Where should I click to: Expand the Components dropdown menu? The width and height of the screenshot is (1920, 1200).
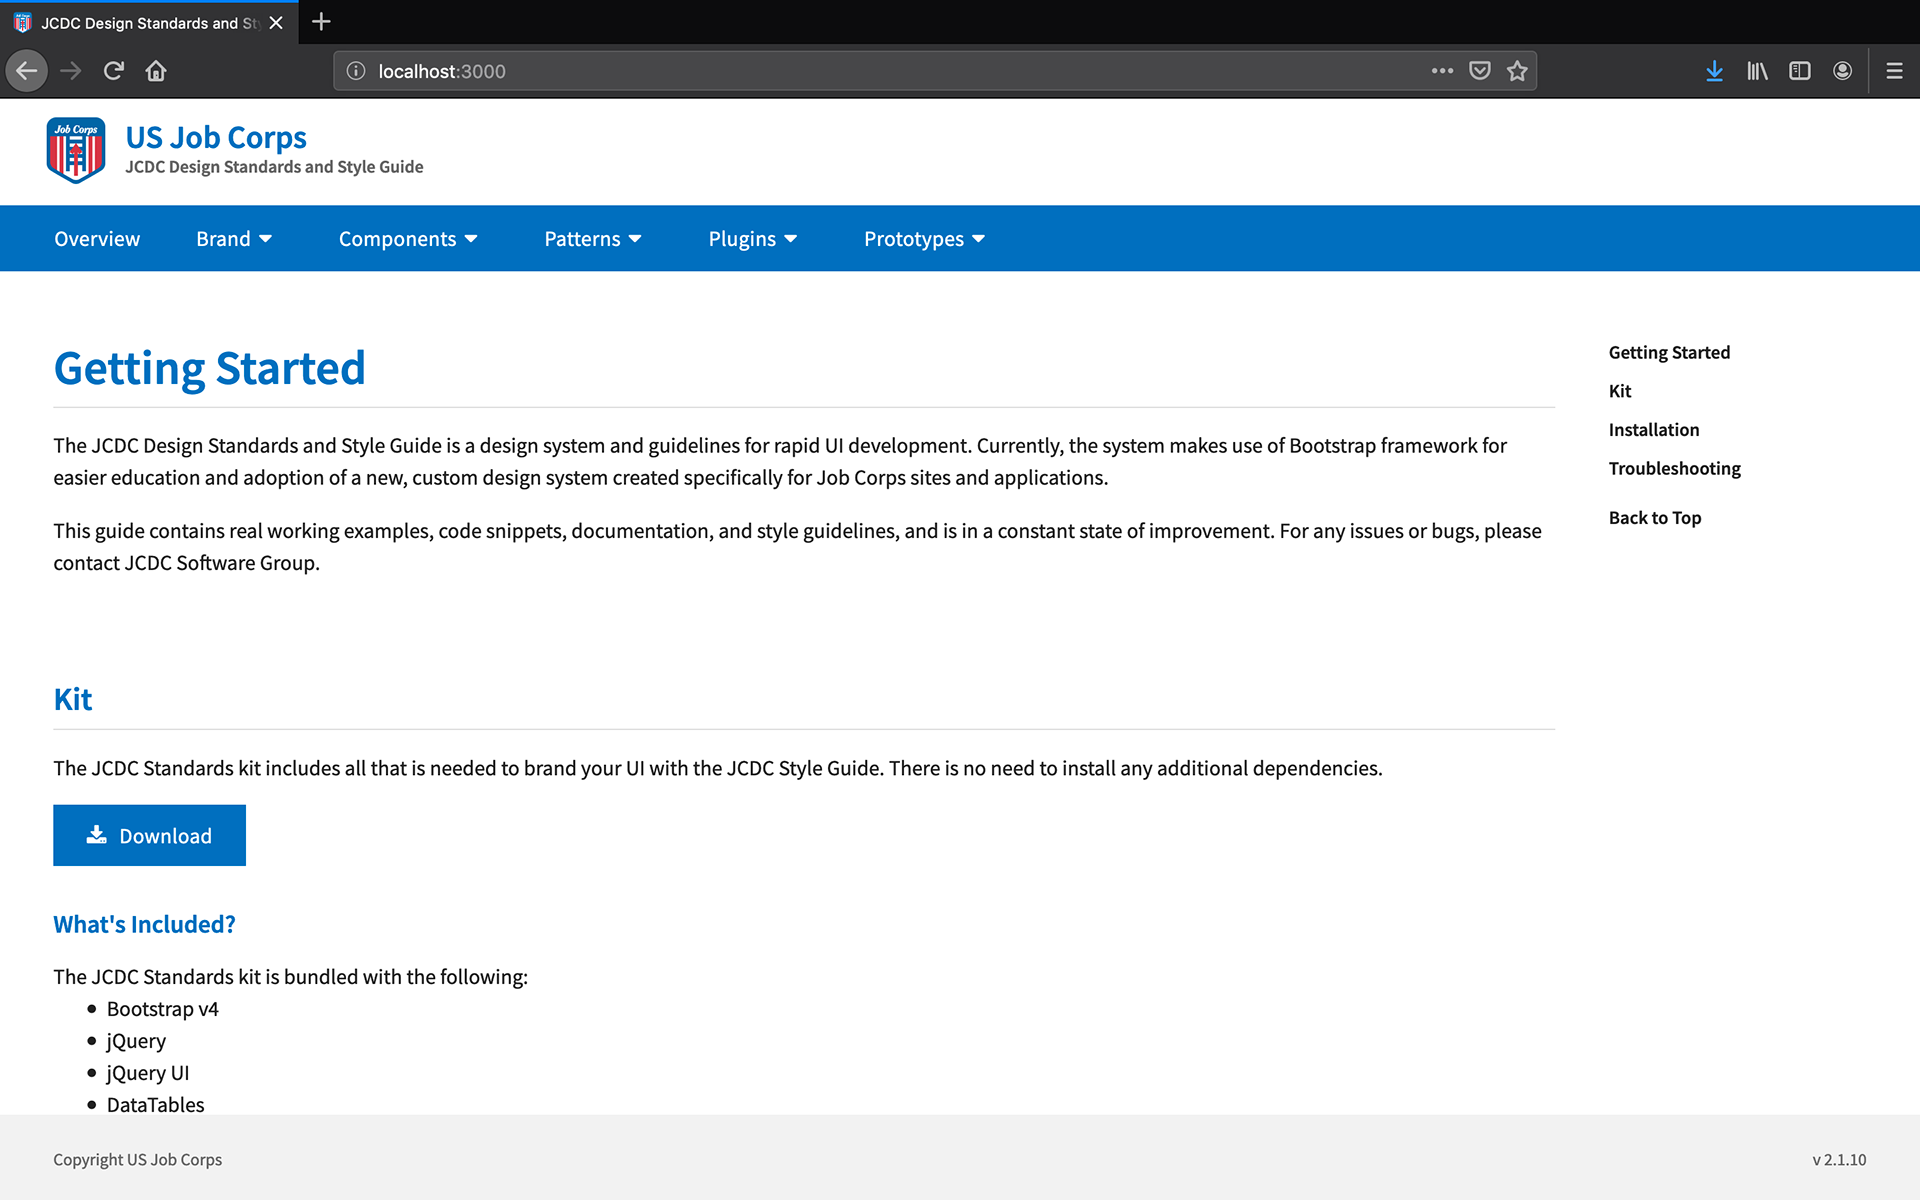(408, 239)
